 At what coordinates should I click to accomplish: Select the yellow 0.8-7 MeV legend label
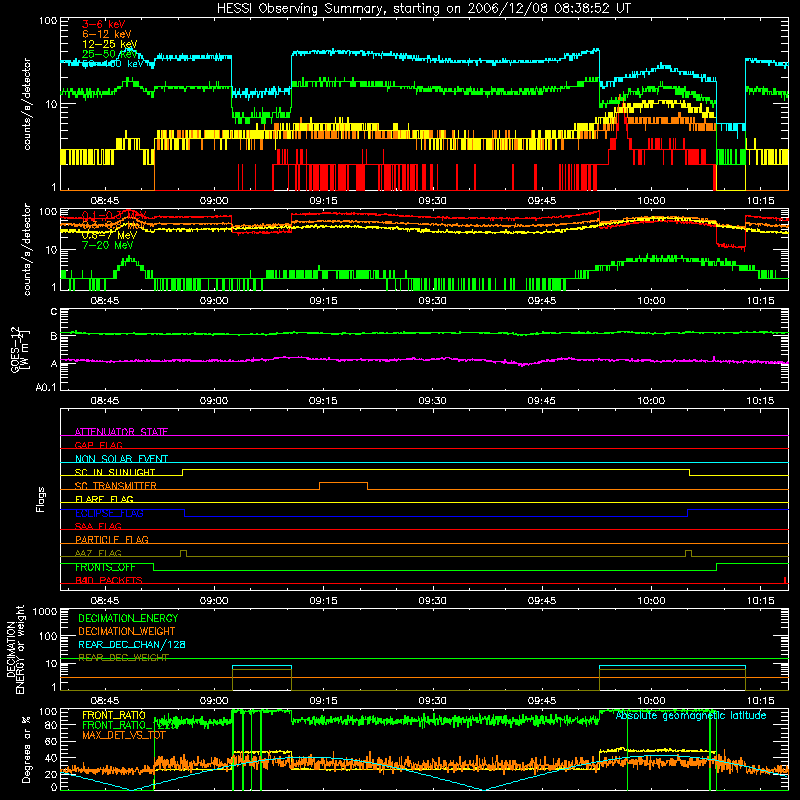pos(109,235)
